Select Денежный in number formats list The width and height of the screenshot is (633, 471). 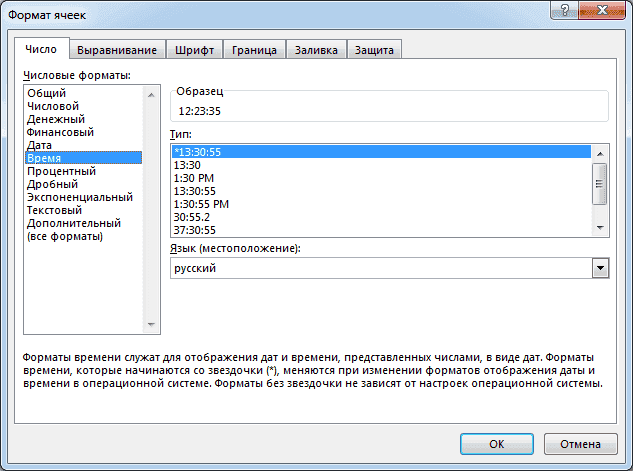(x=55, y=119)
